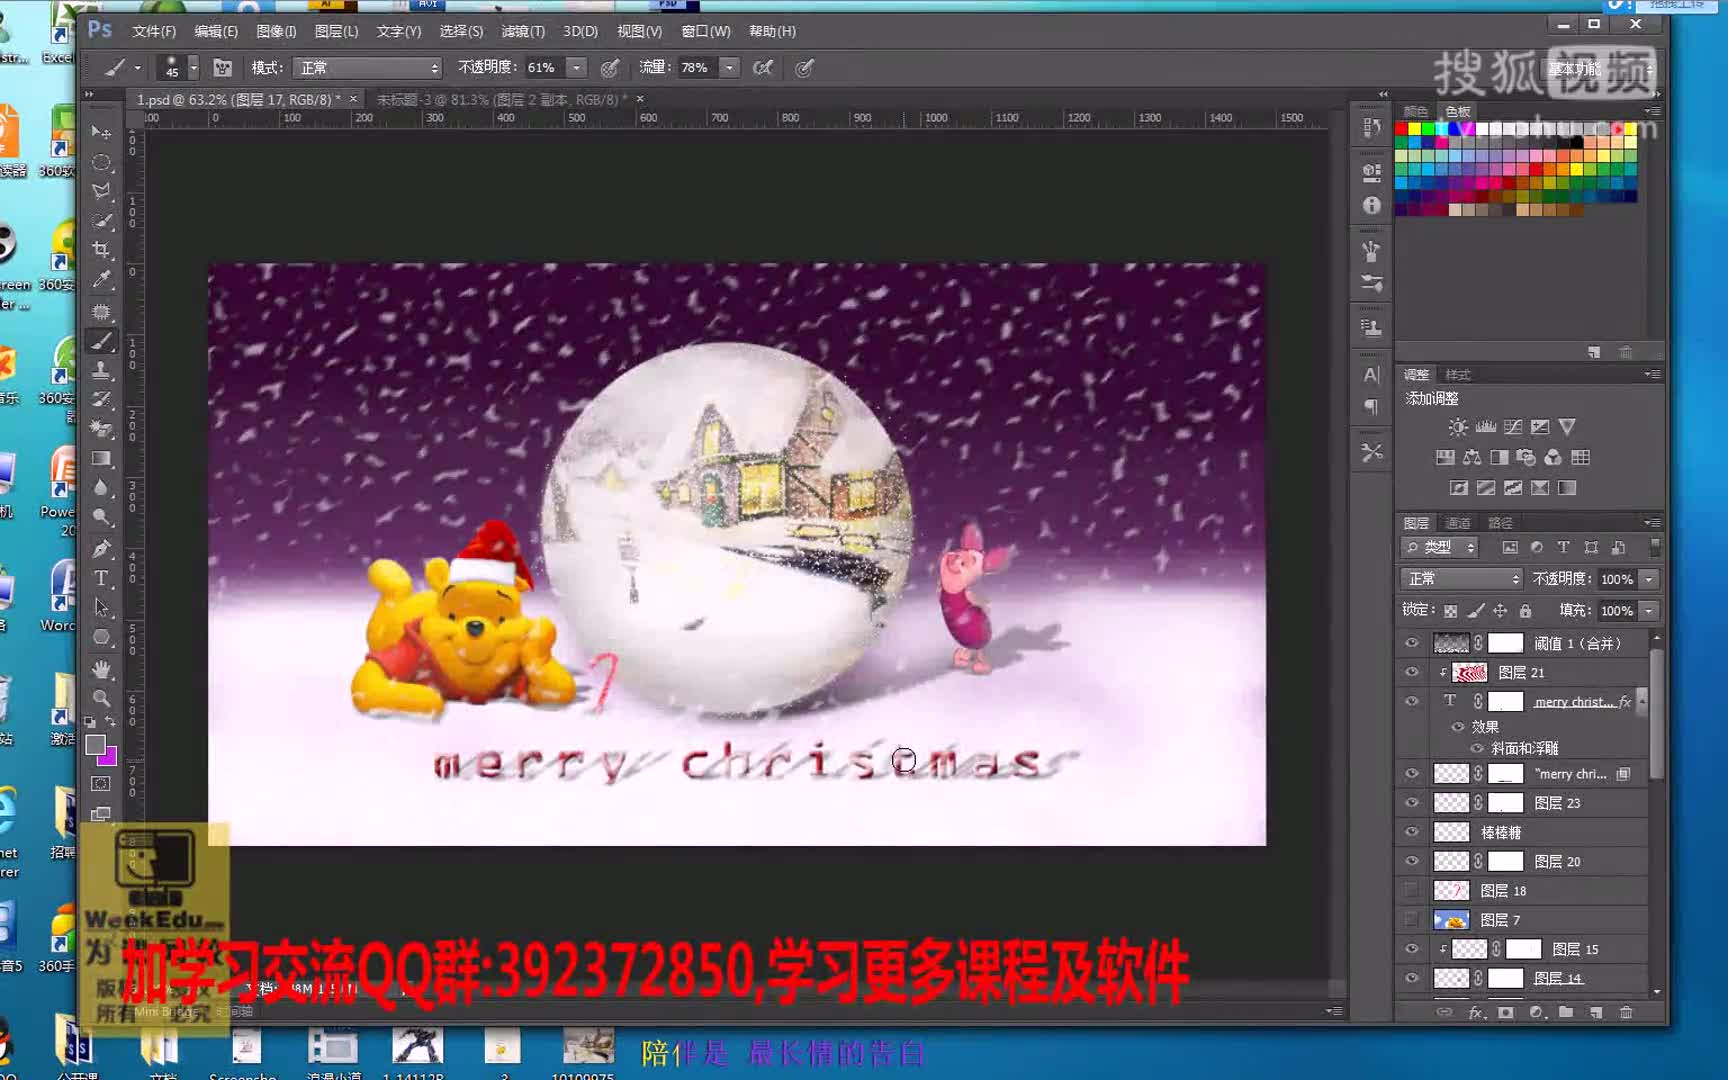The width and height of the screenshot is (1728, 1080).
Task: Hide the 图层 21 layer
Action: [1412, 672]
